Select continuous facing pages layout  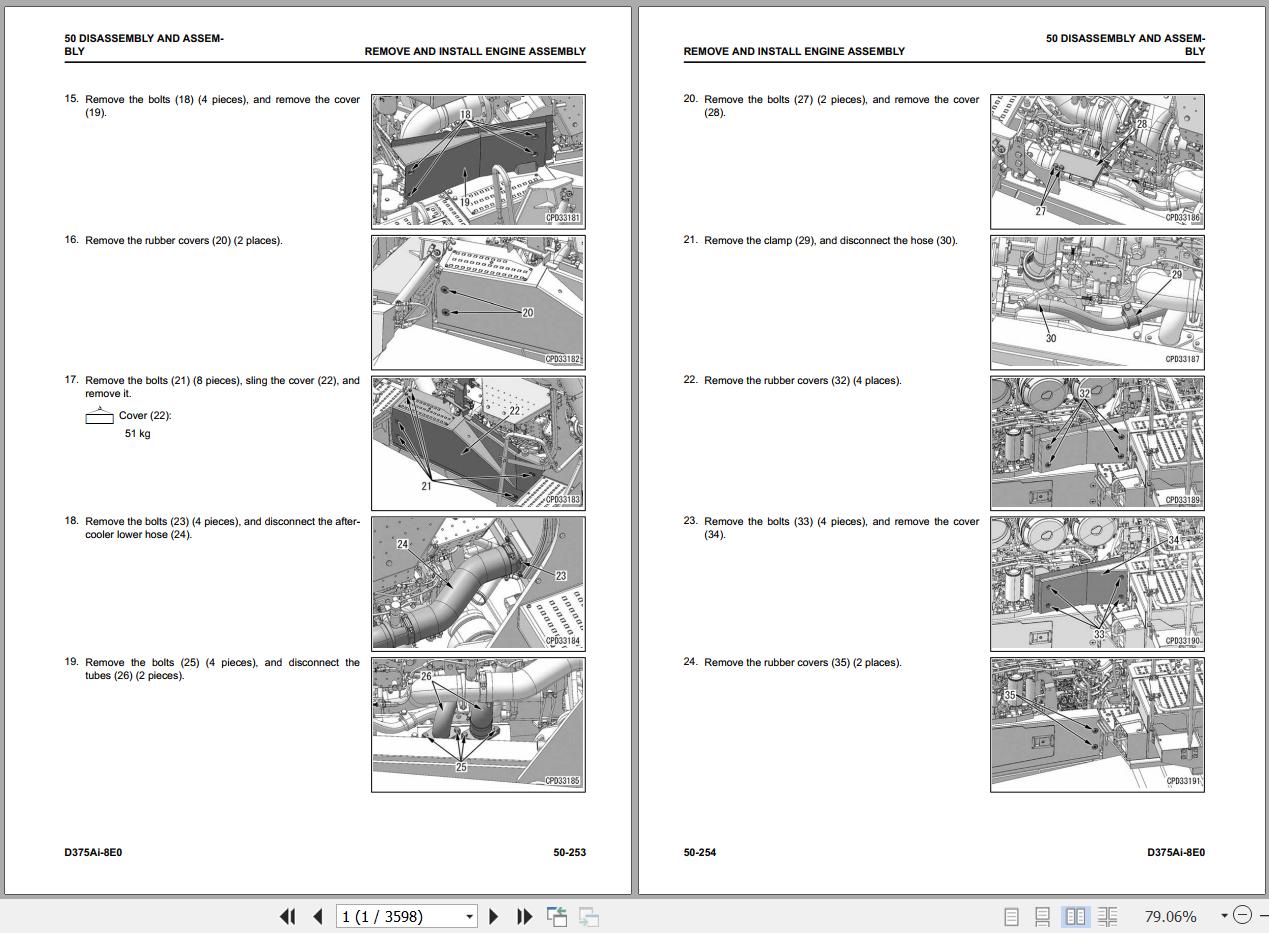pyautogui.click(x=1107, y=916)
